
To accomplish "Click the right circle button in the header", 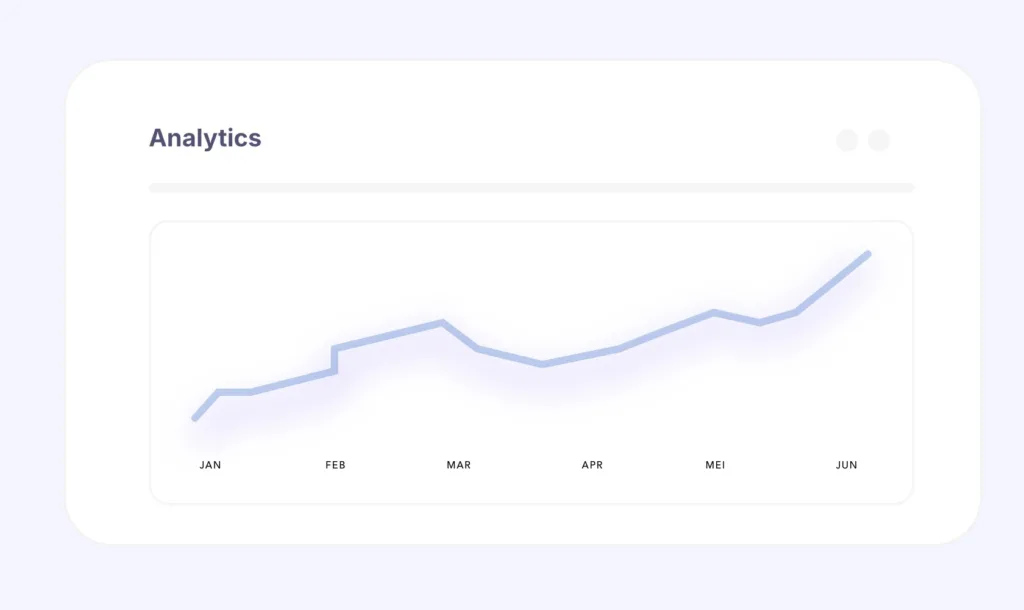I will coord(879,140).
